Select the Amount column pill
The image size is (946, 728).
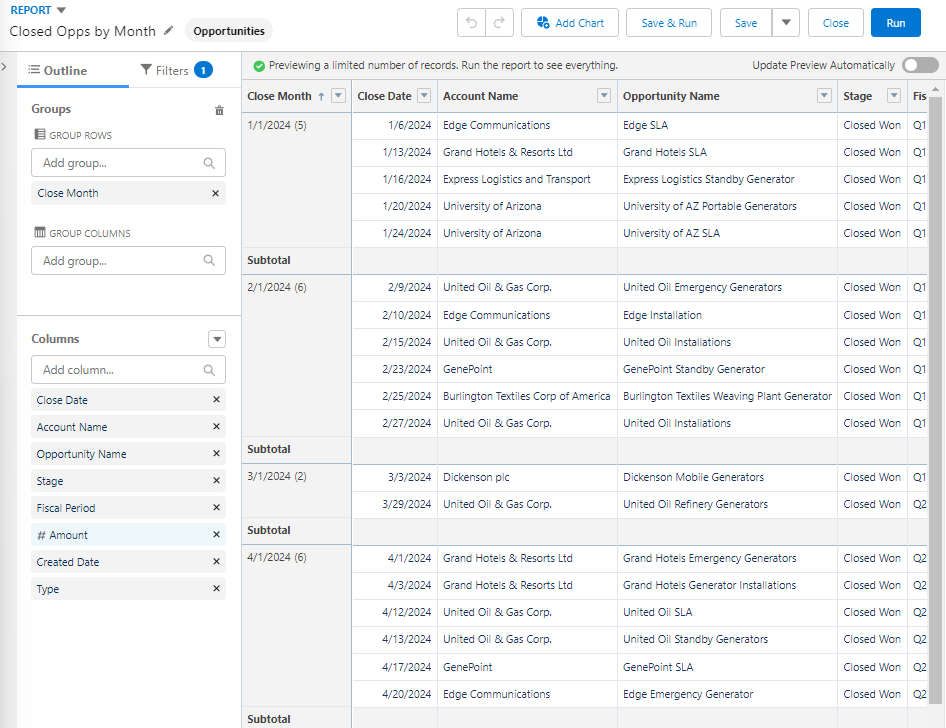pyautogui.click(x=129, y=534)
